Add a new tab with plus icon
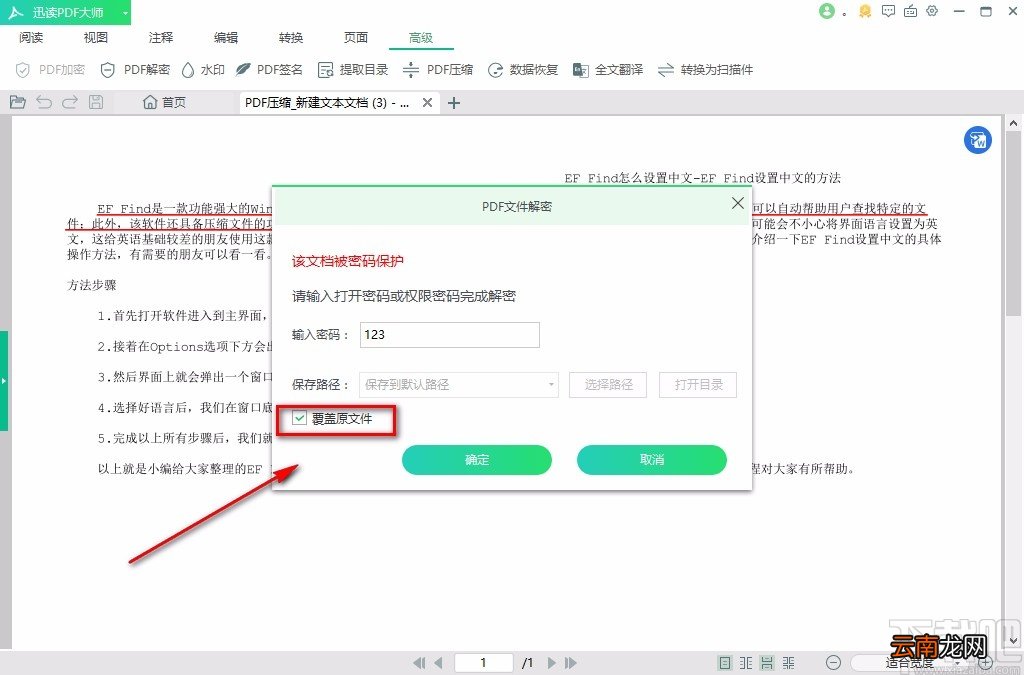 pyautogui.click(x=454, y=102)
